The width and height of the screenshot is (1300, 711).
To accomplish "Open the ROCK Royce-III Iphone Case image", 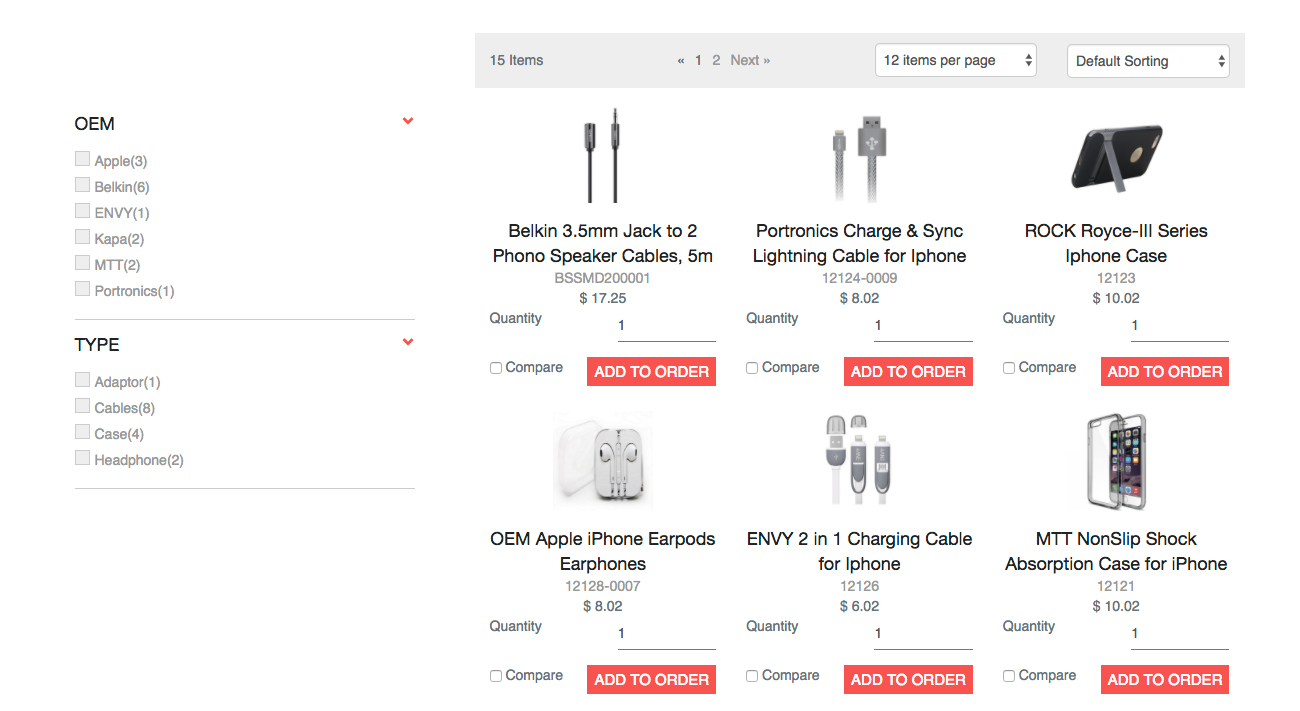I will (x=1115, y=156).
